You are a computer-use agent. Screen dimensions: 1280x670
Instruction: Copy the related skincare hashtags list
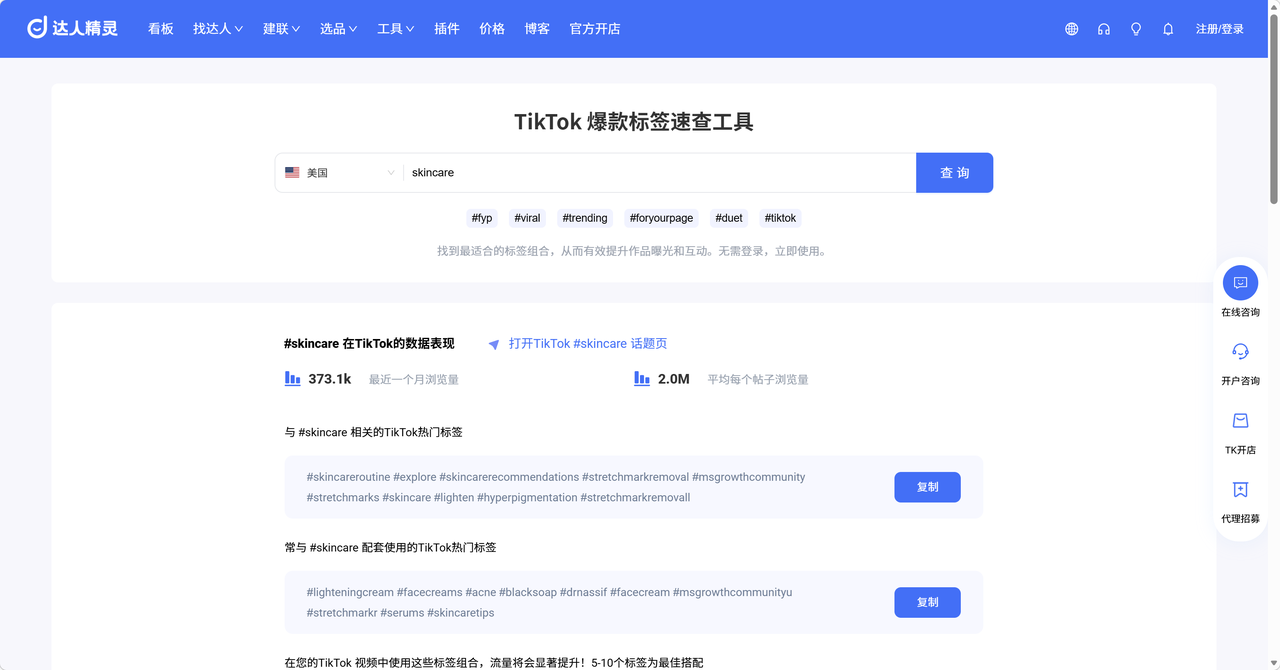point(927,487)
